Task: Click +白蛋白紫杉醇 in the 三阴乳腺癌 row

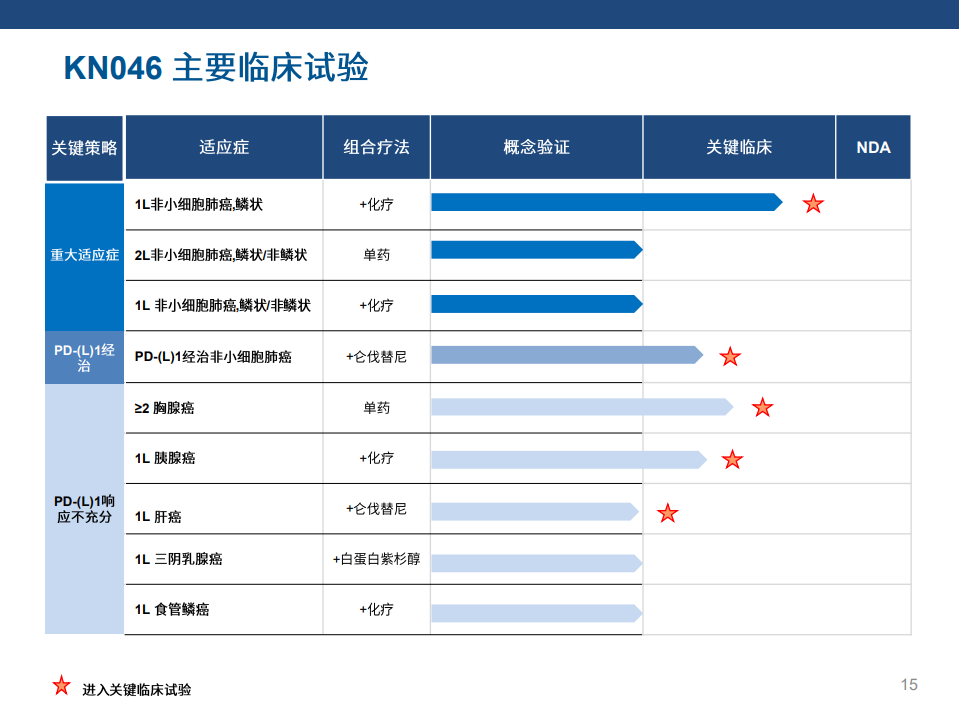Action: tap(376, 558)
